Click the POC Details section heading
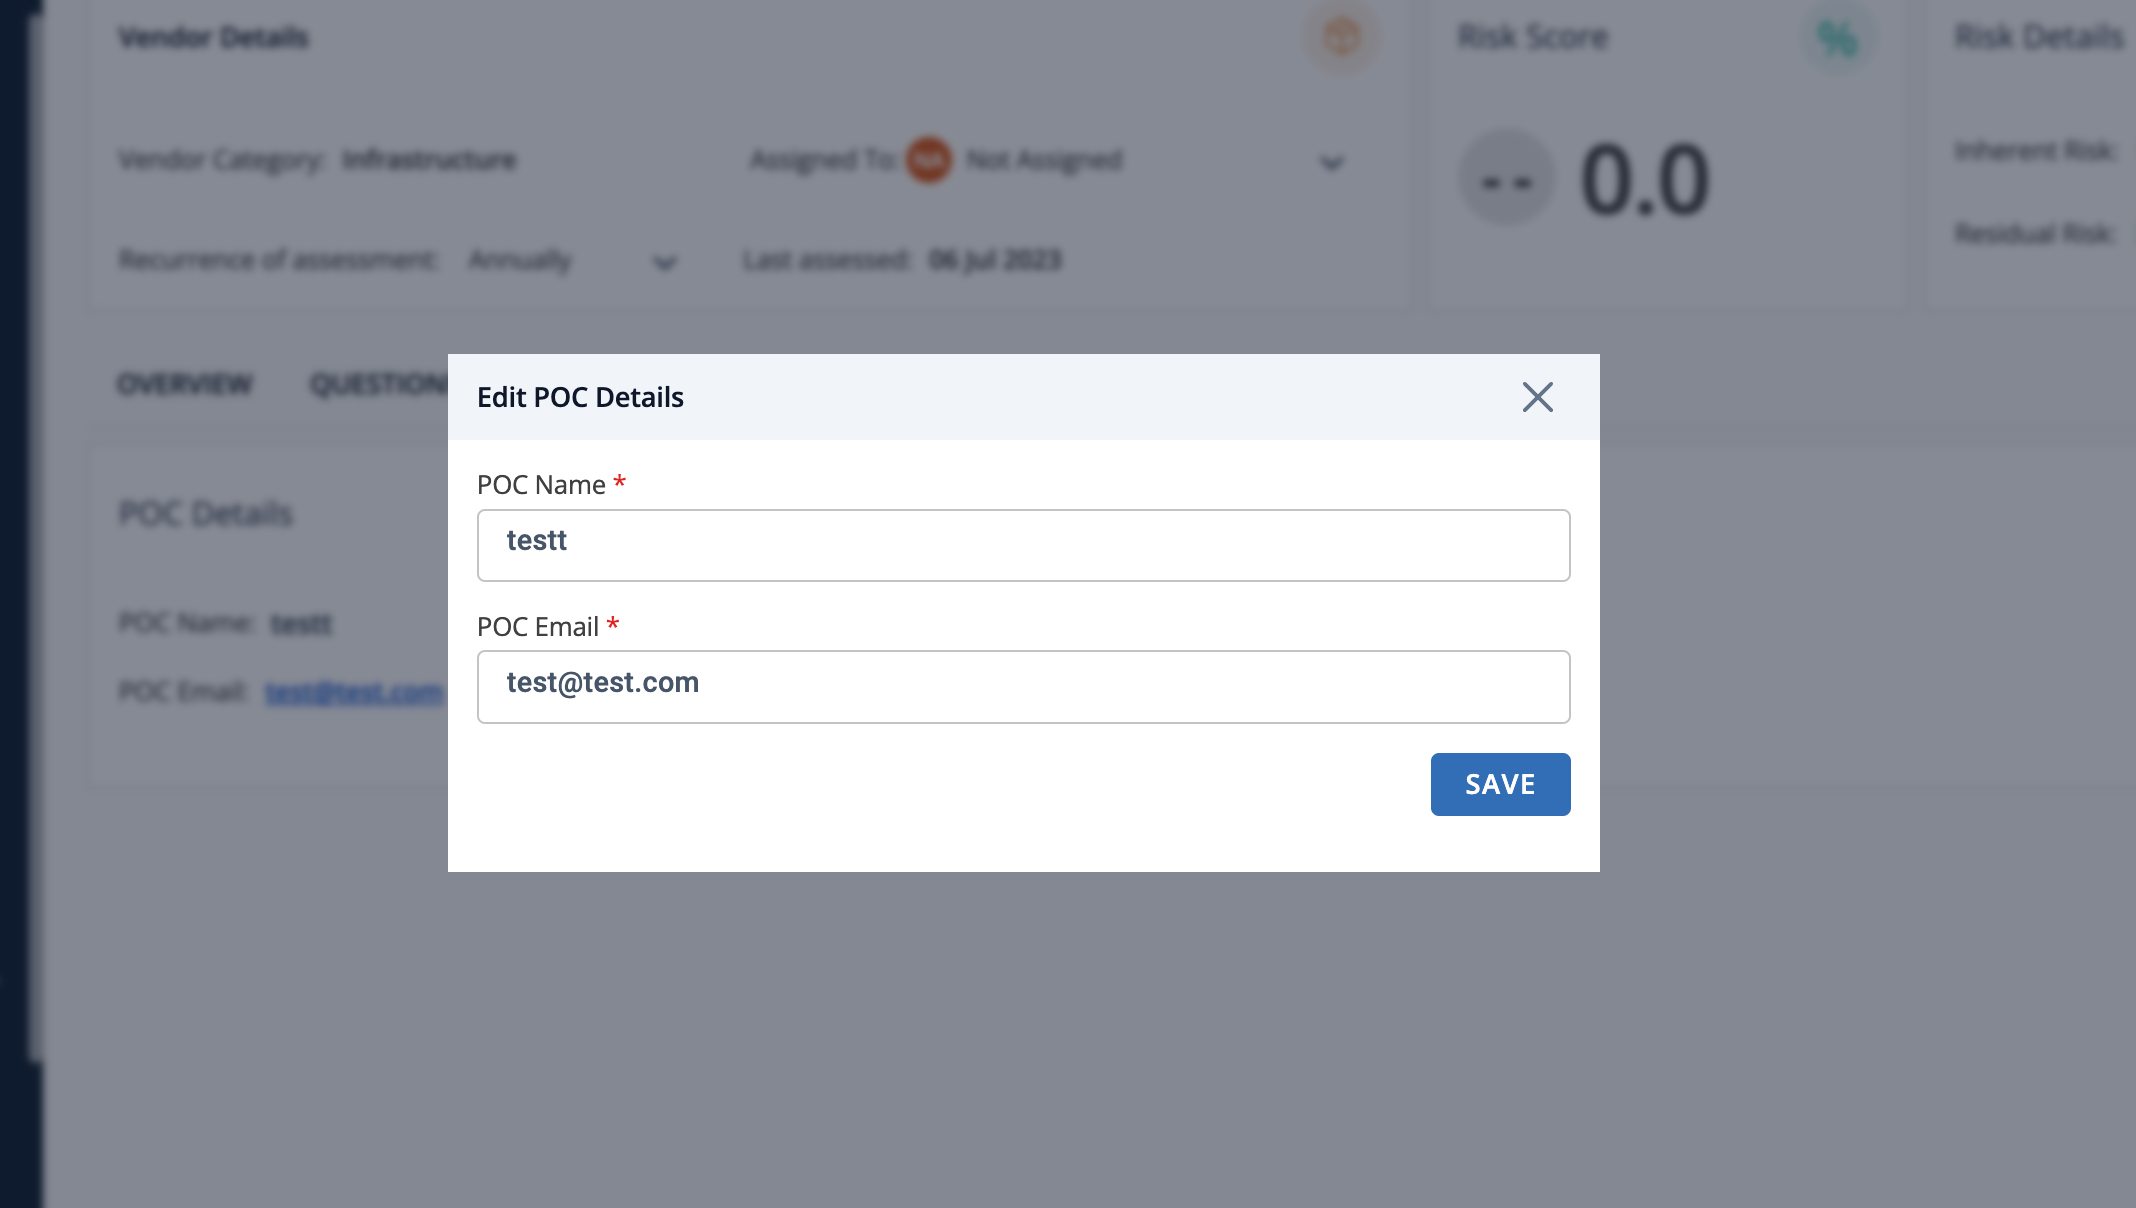Viewport: 2136px width, 1208px height. [x=206, y=514]
